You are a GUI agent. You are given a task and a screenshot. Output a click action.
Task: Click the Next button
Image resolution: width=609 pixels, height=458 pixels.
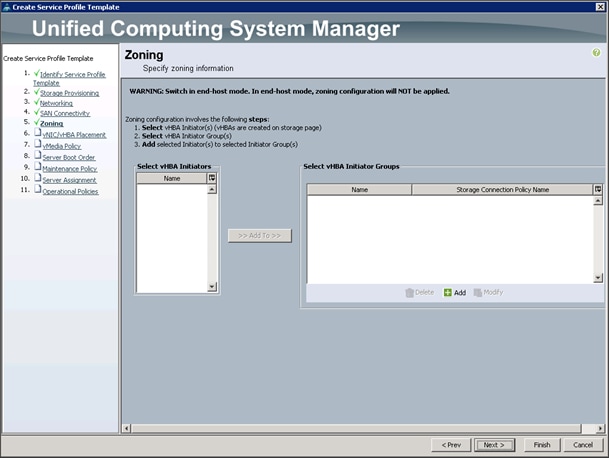(494, 445)
